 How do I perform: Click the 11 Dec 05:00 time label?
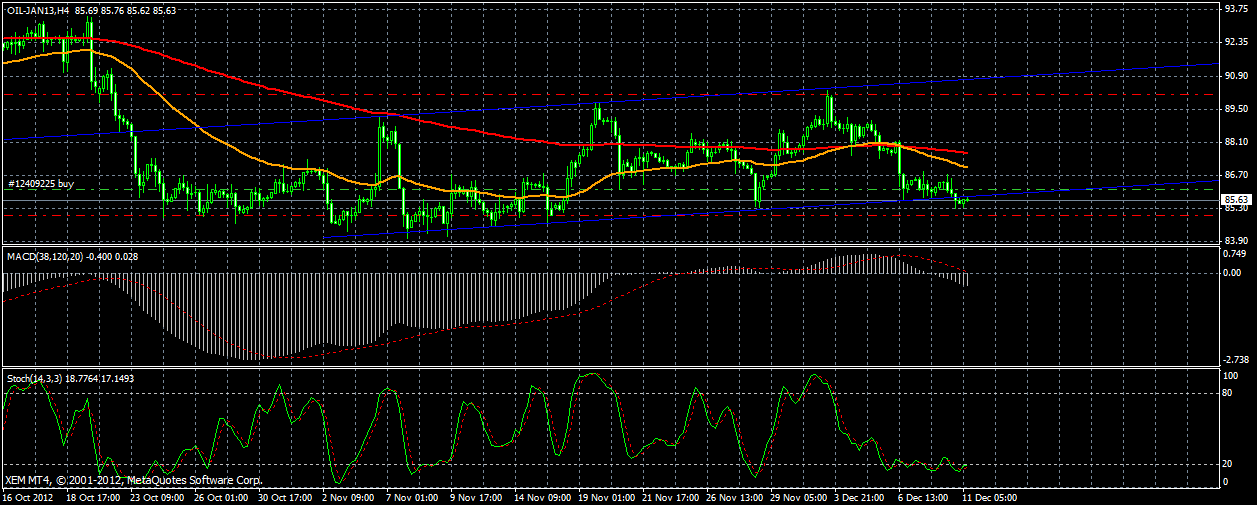[x=988, y=497]
